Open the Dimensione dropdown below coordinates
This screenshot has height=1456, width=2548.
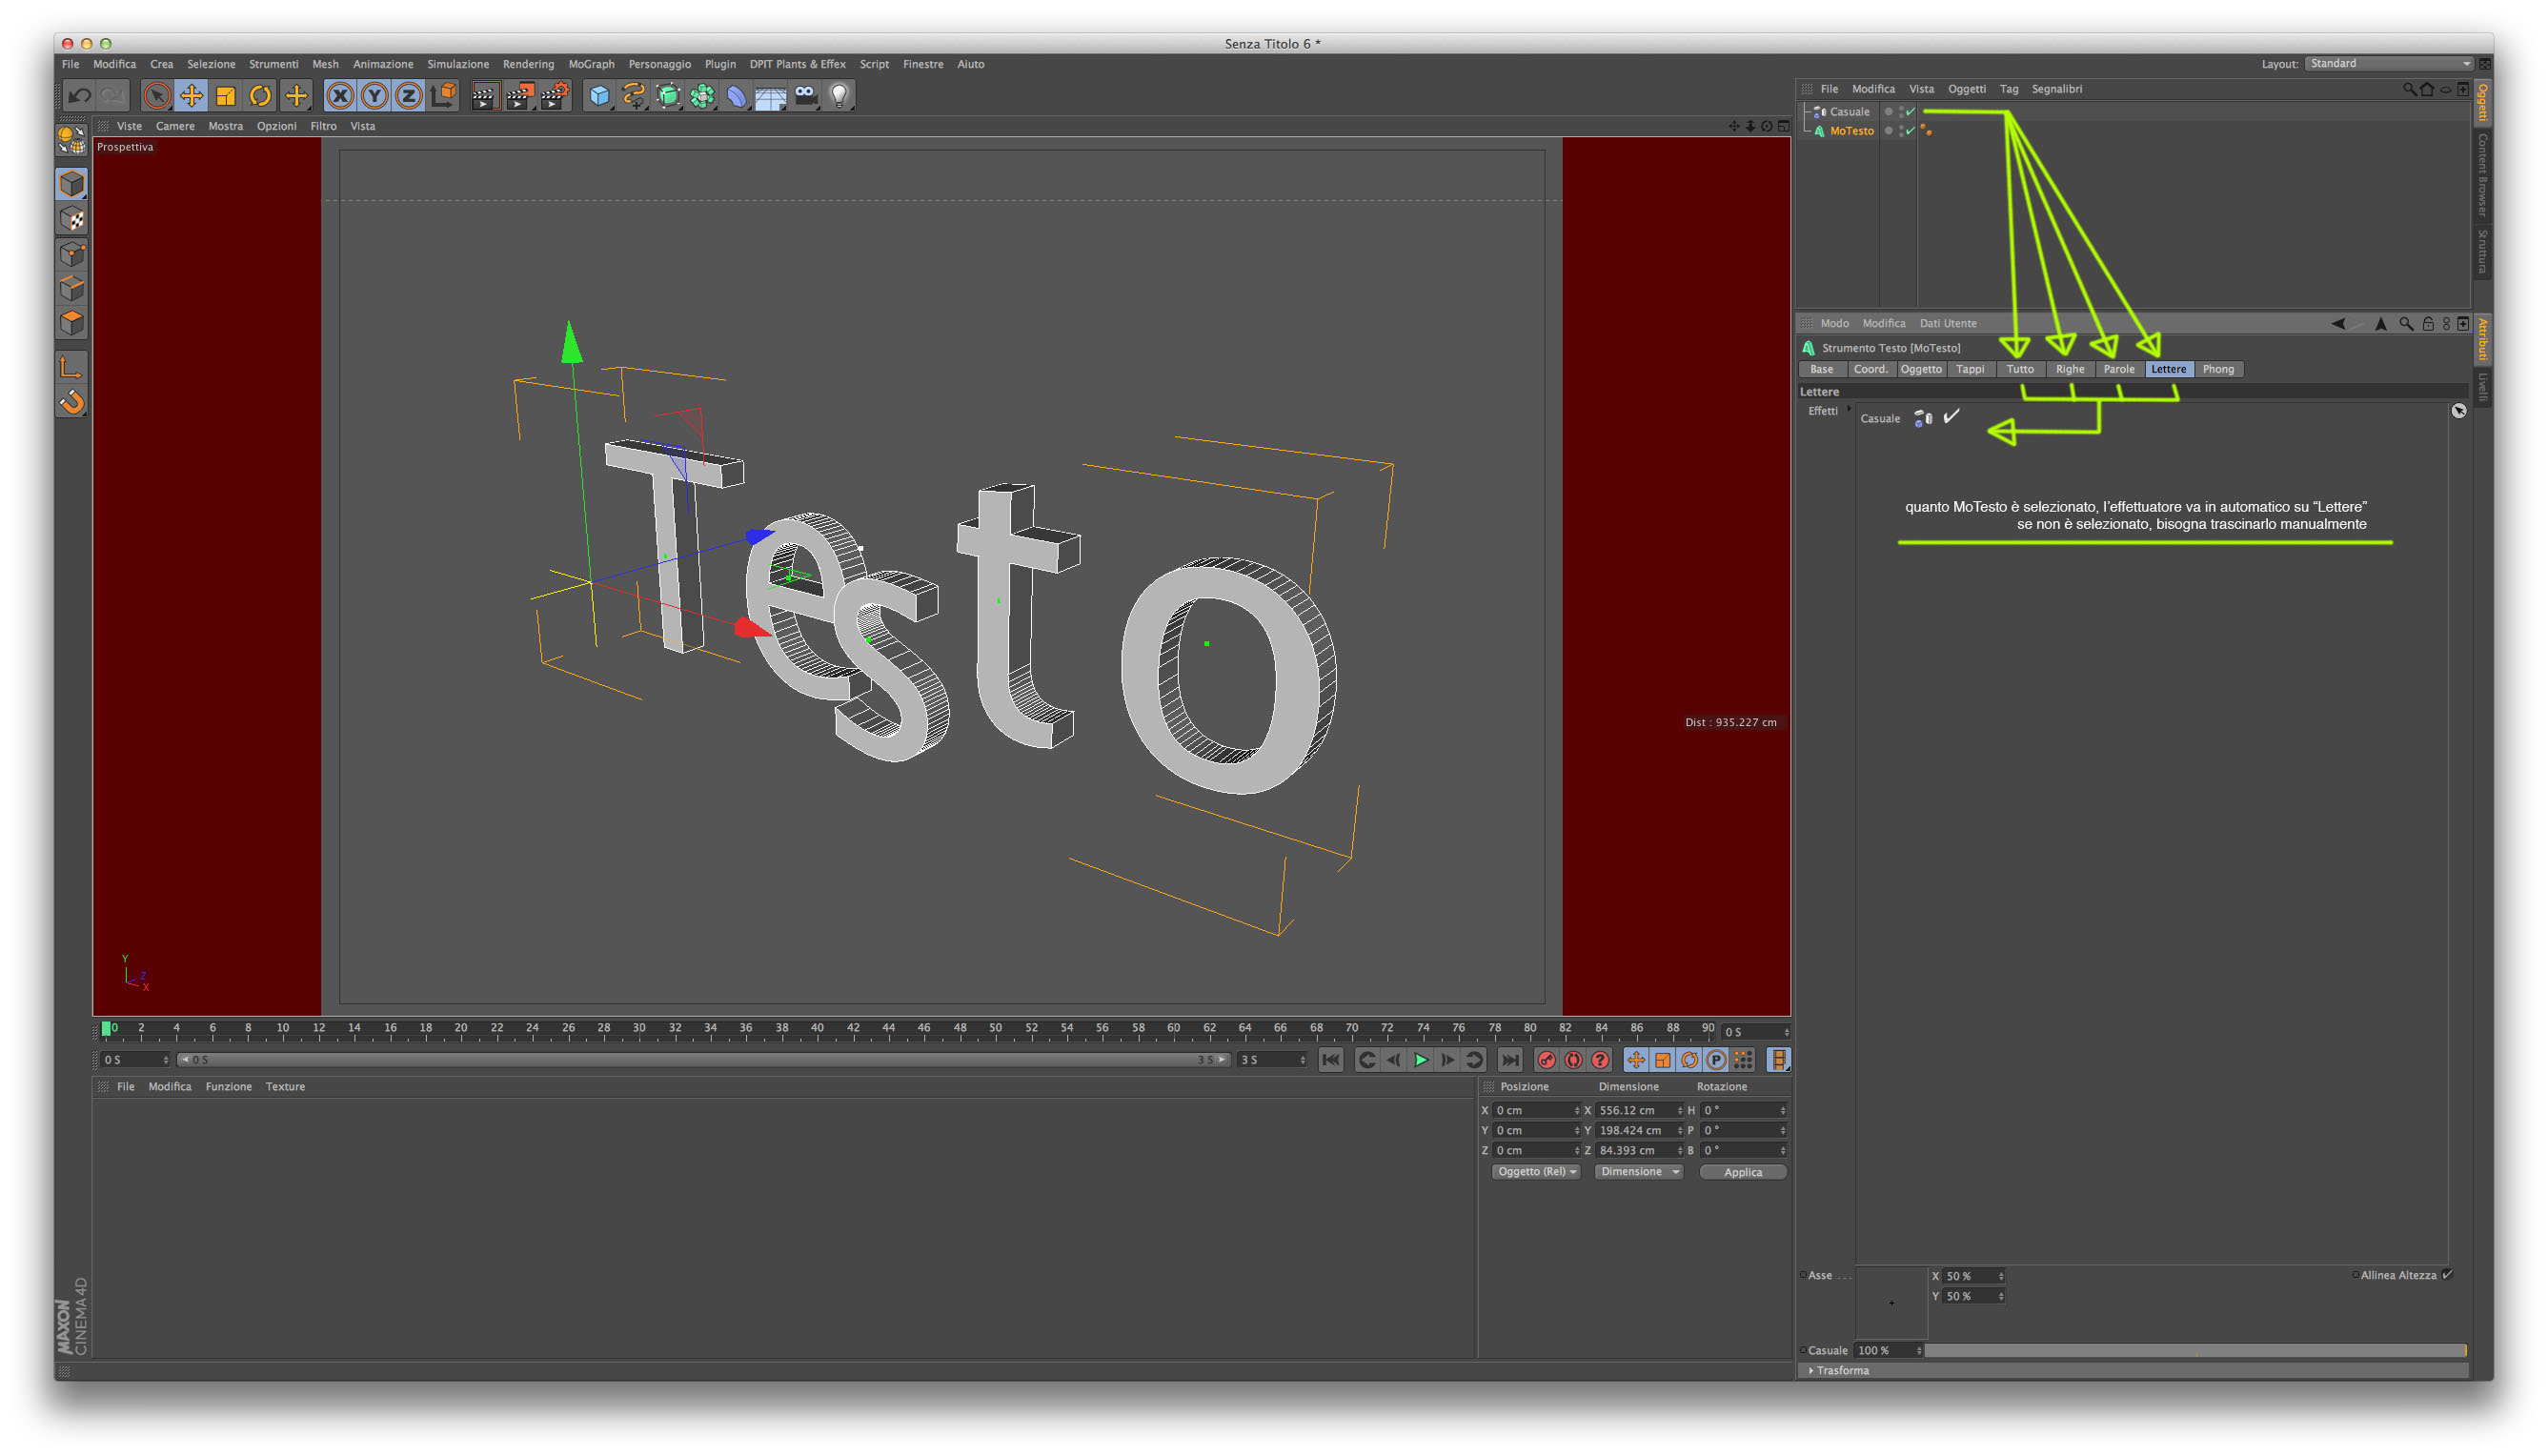1638,1172
